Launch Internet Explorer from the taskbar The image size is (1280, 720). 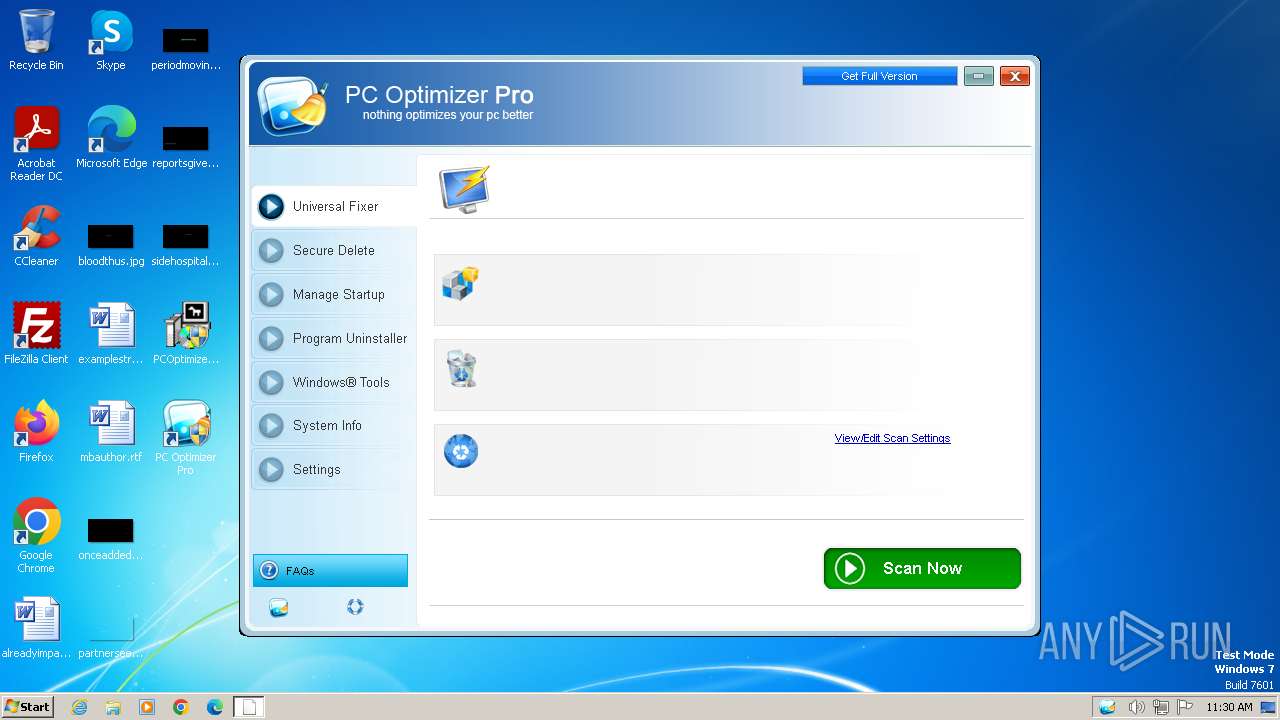pyautogui.click(x=79, y=707)
